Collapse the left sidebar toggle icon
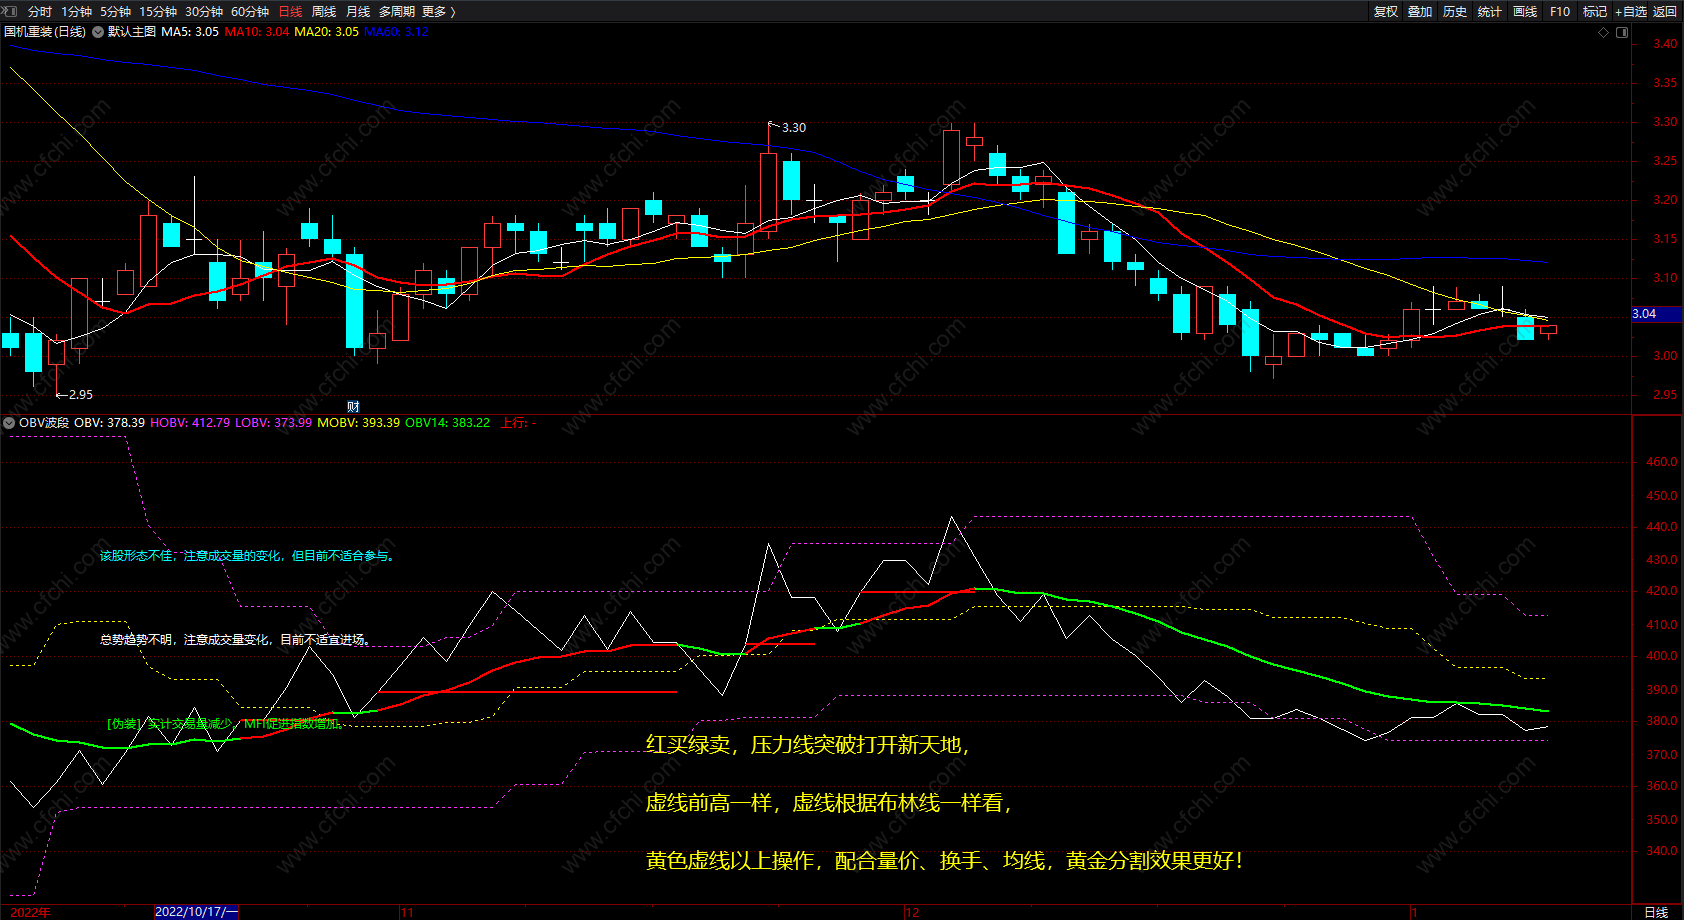This screenshot has height=920, width=1684. click(11, 11)
